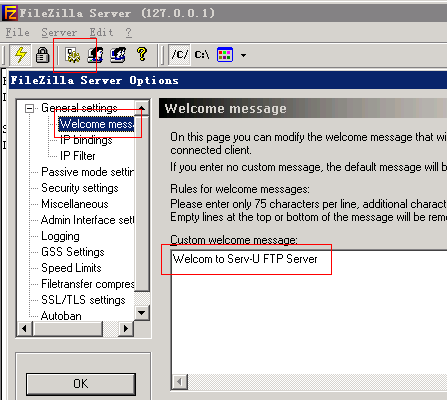Collapse the General settings tree node
The image size is (447, 400).
29,108
